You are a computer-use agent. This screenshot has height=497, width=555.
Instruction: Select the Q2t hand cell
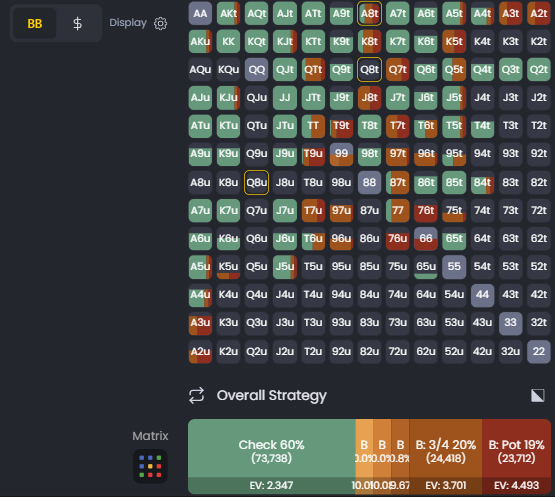pos(539,69)
